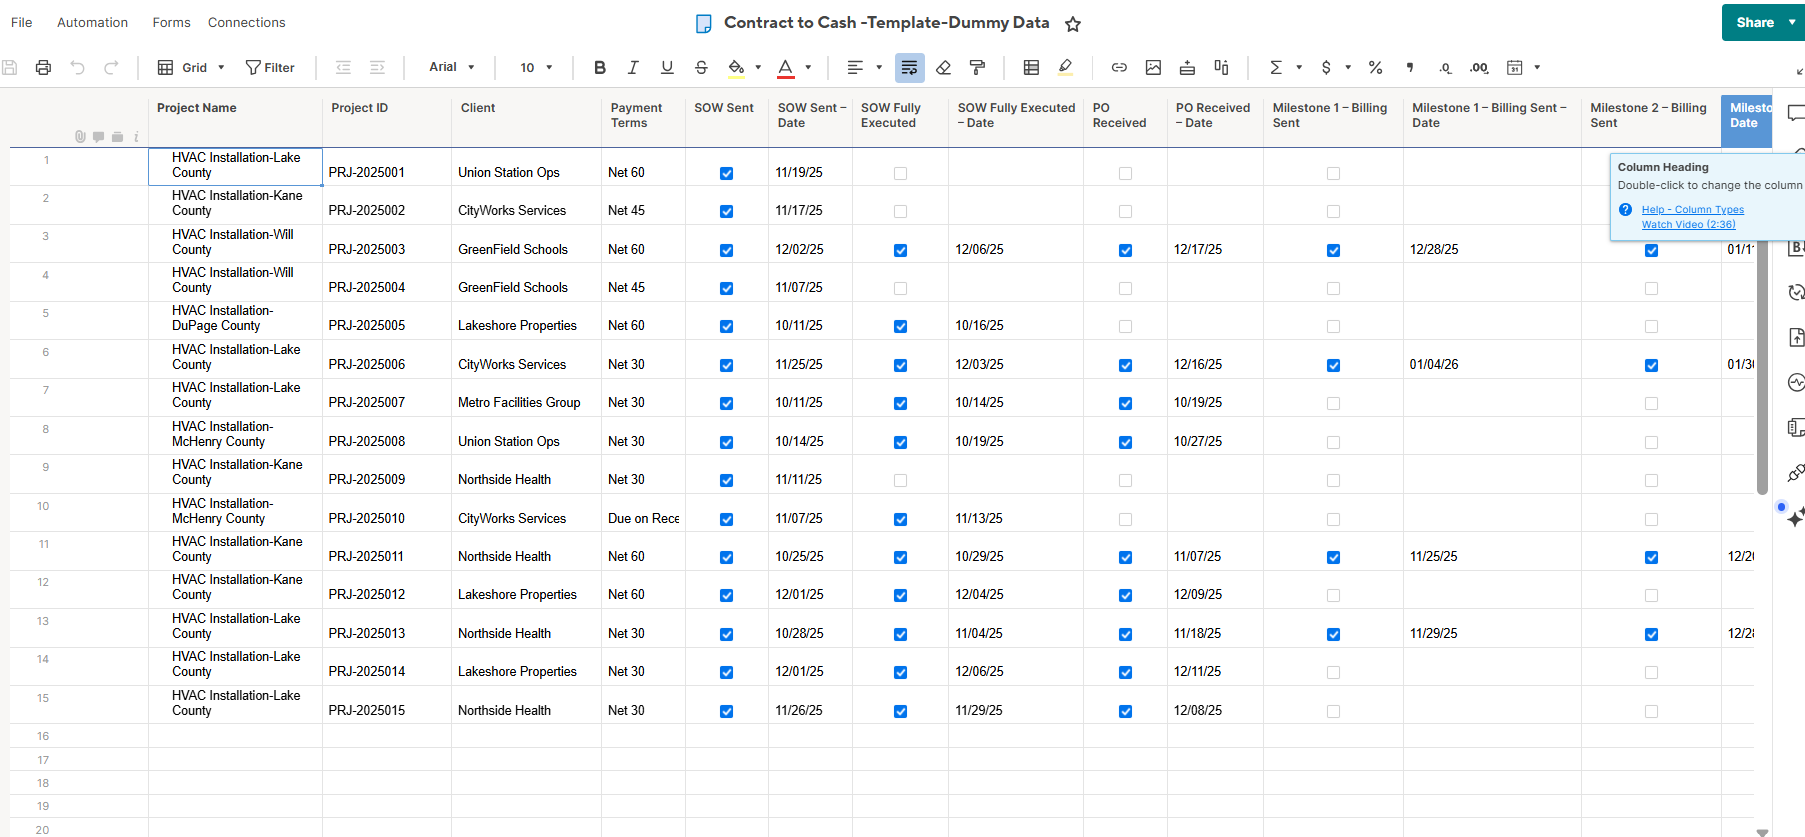Toggle italic formatting

coord(633,67)
